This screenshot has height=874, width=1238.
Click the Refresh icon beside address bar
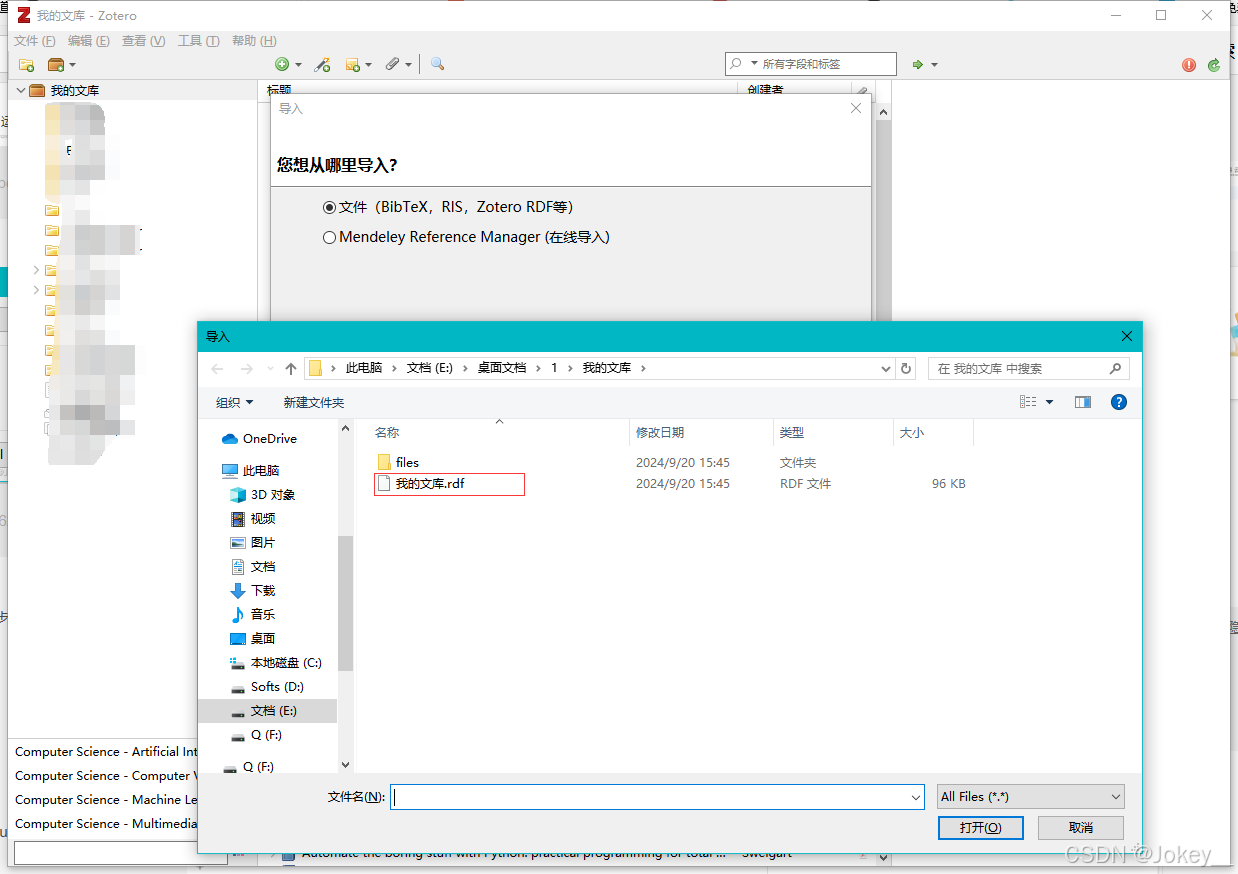[x=906, y=369]
